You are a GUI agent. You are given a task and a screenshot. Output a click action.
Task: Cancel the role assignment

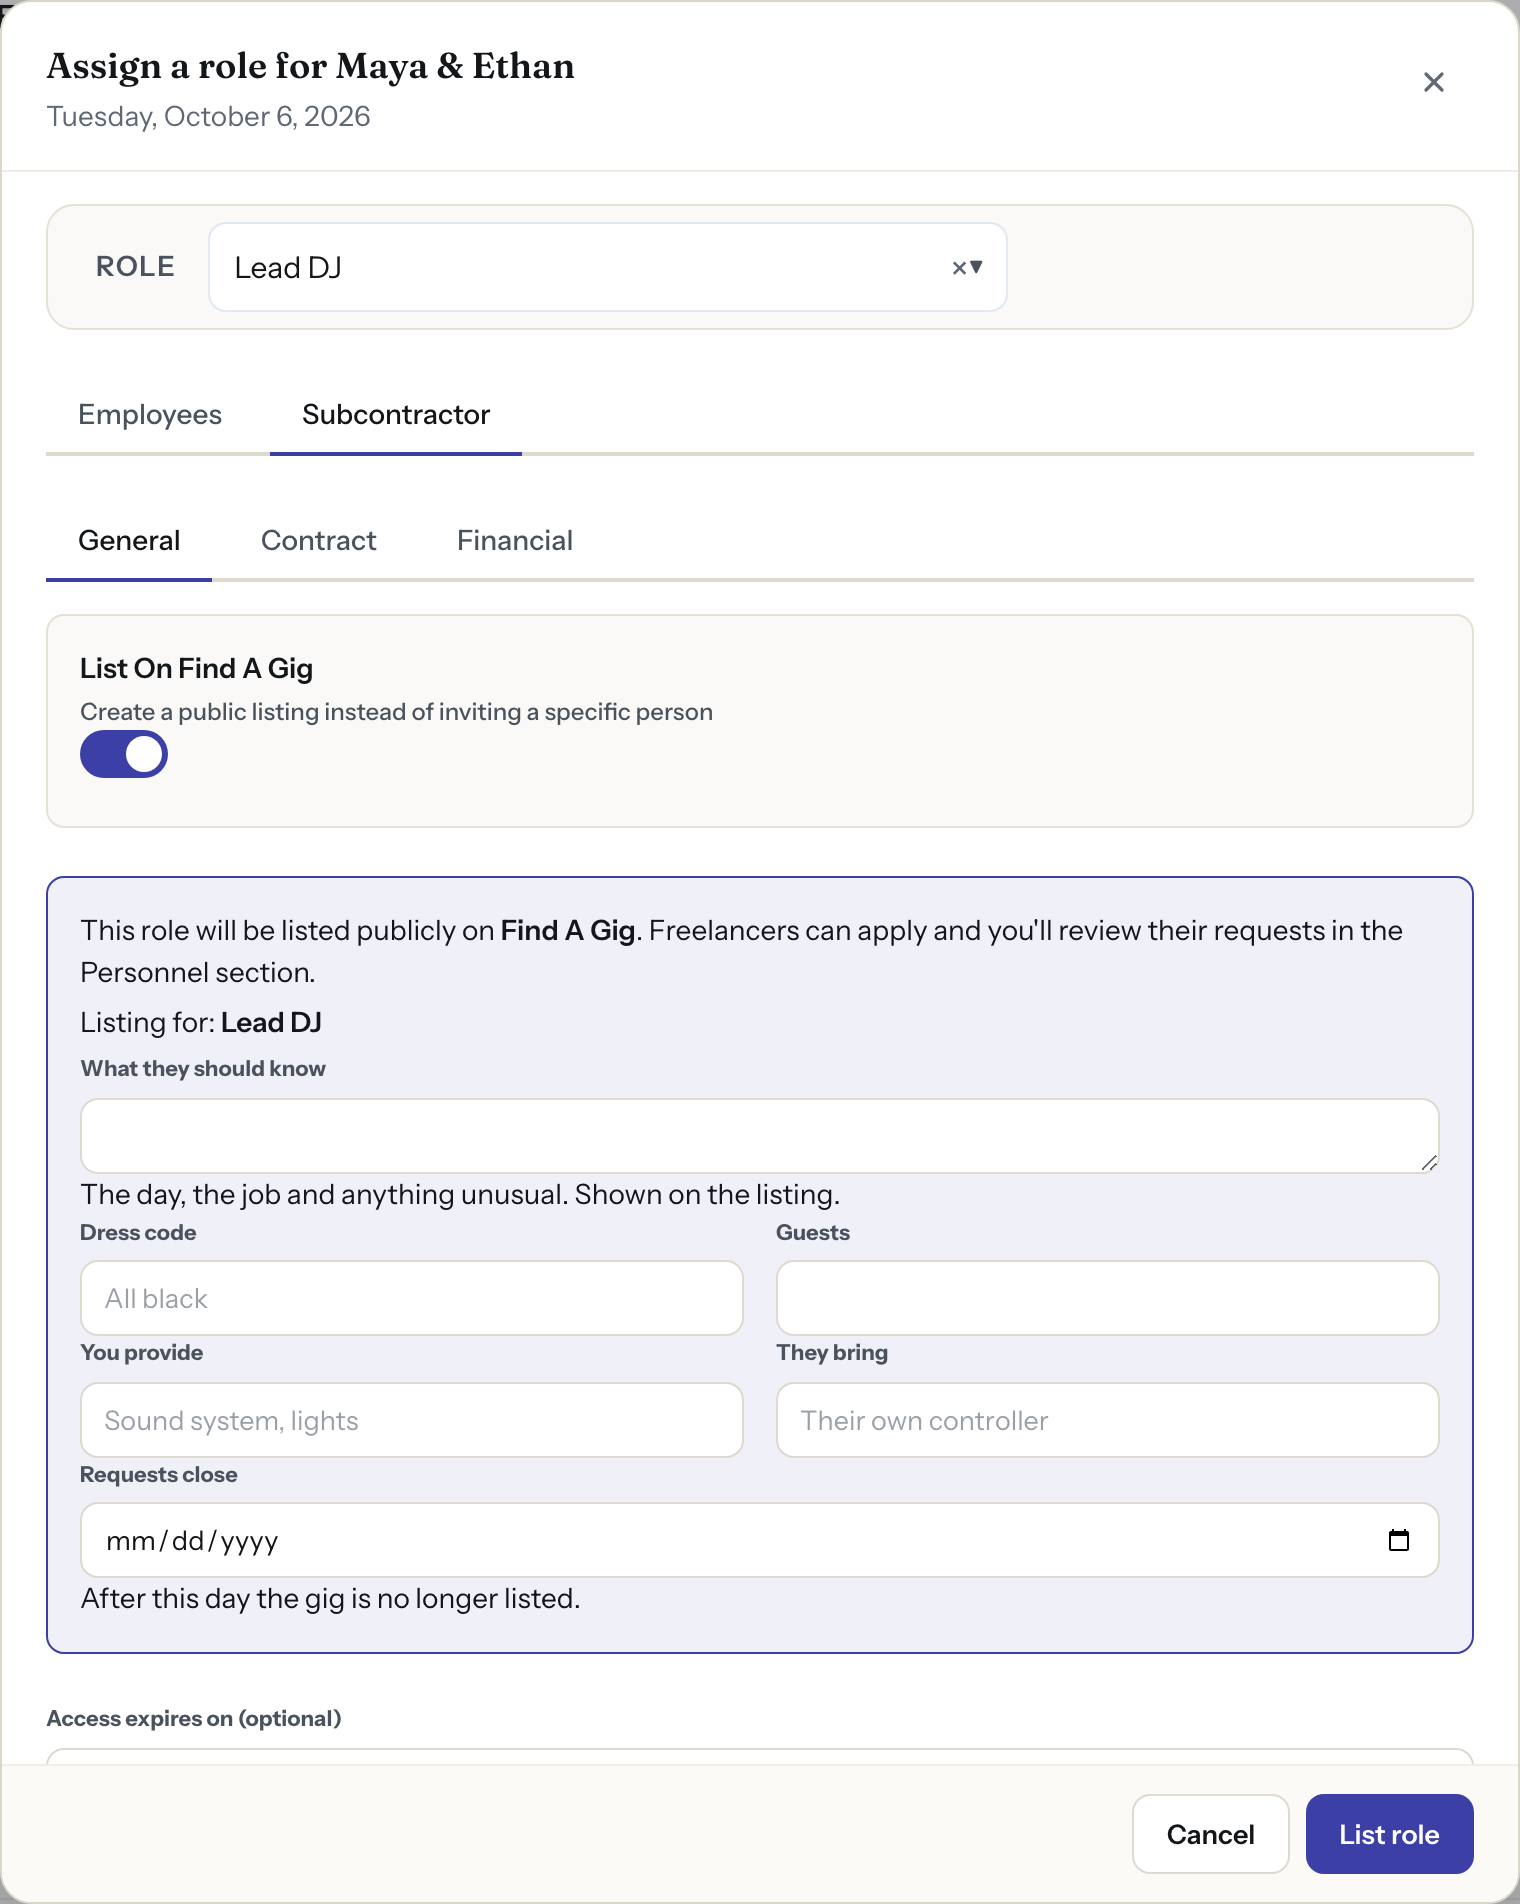tap(1210, 1834)
